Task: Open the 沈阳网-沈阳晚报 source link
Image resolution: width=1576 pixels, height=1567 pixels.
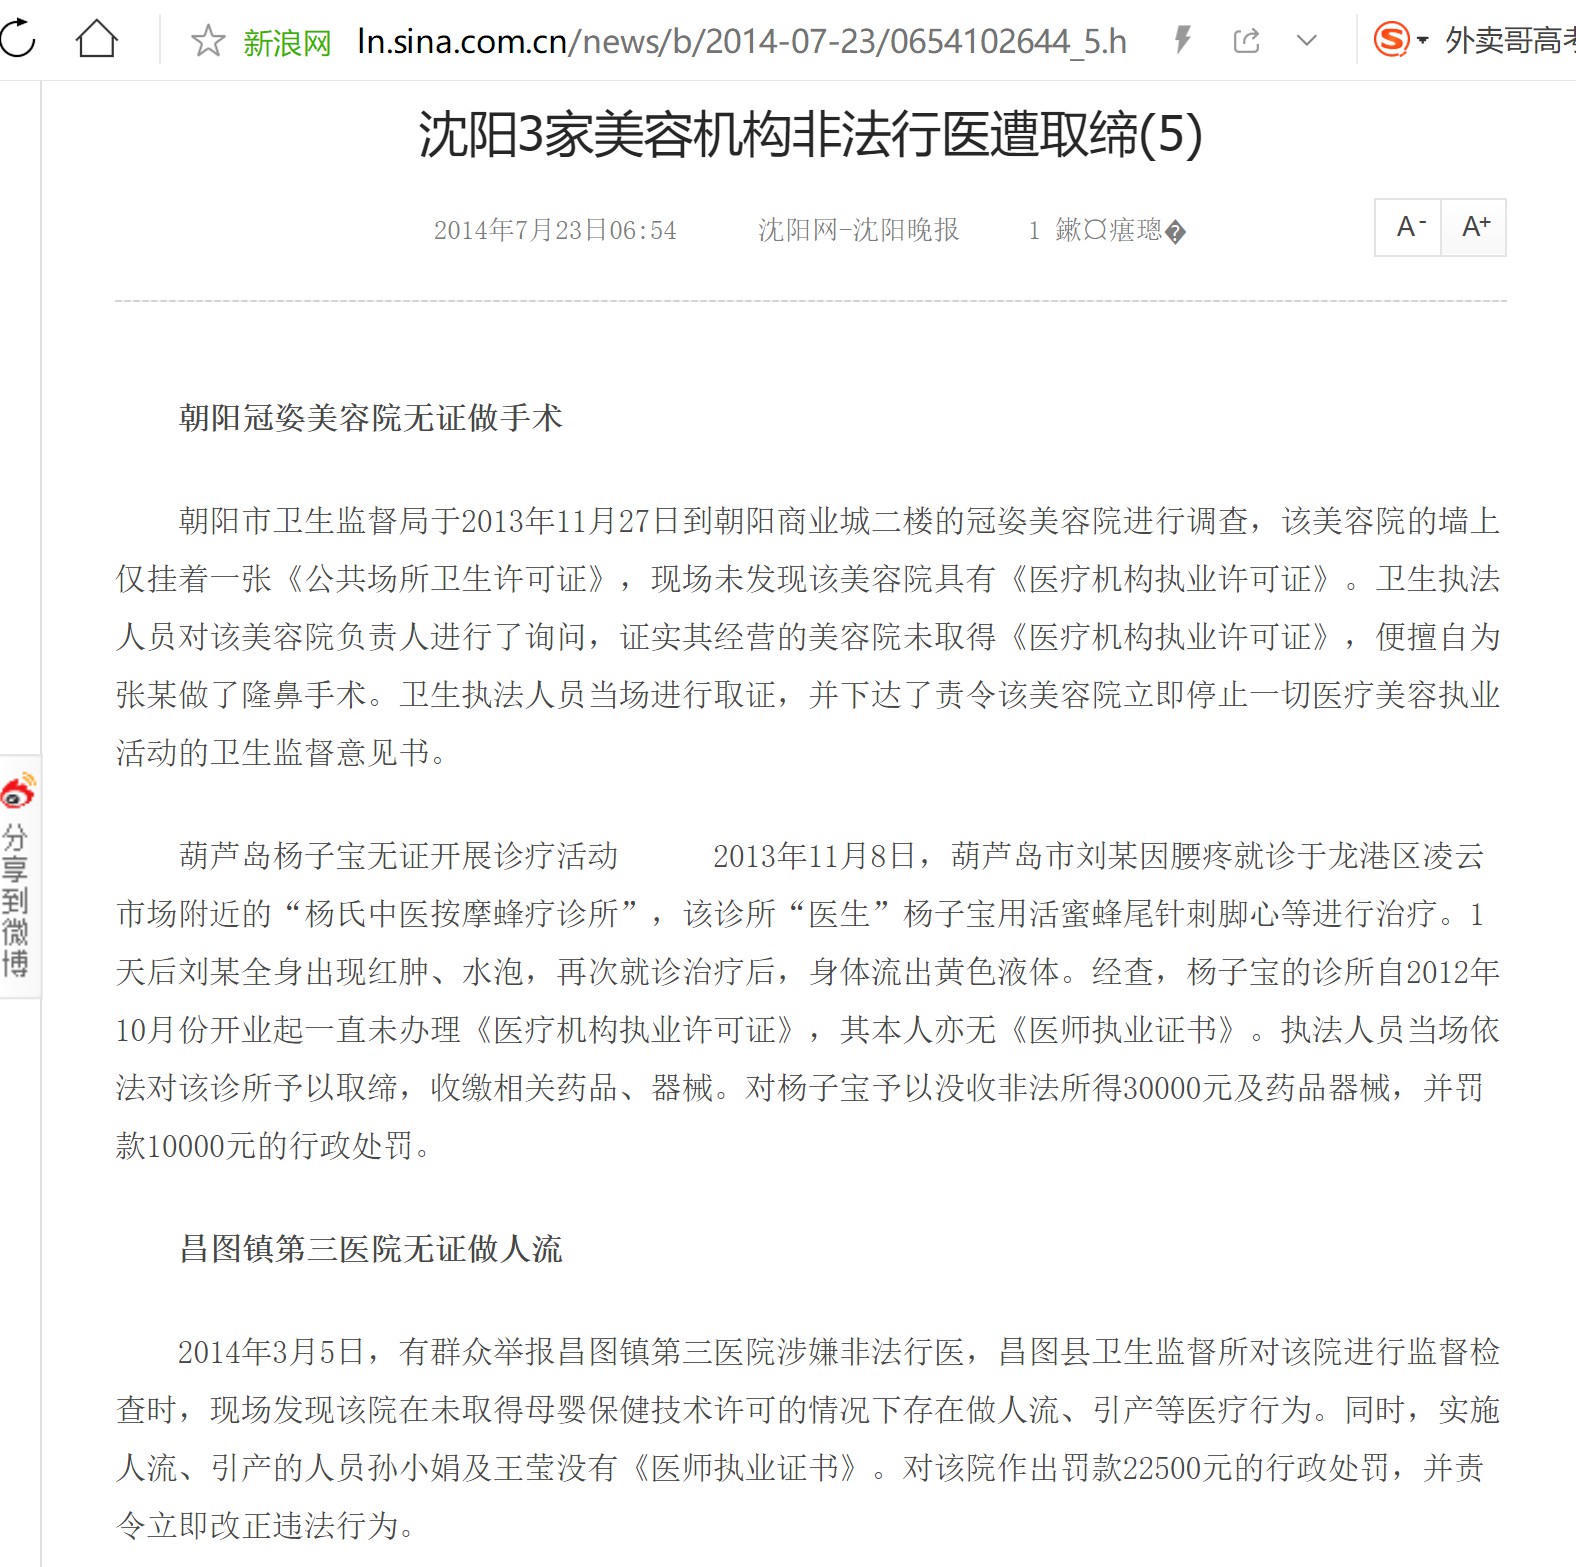Action: pos(858,230)
